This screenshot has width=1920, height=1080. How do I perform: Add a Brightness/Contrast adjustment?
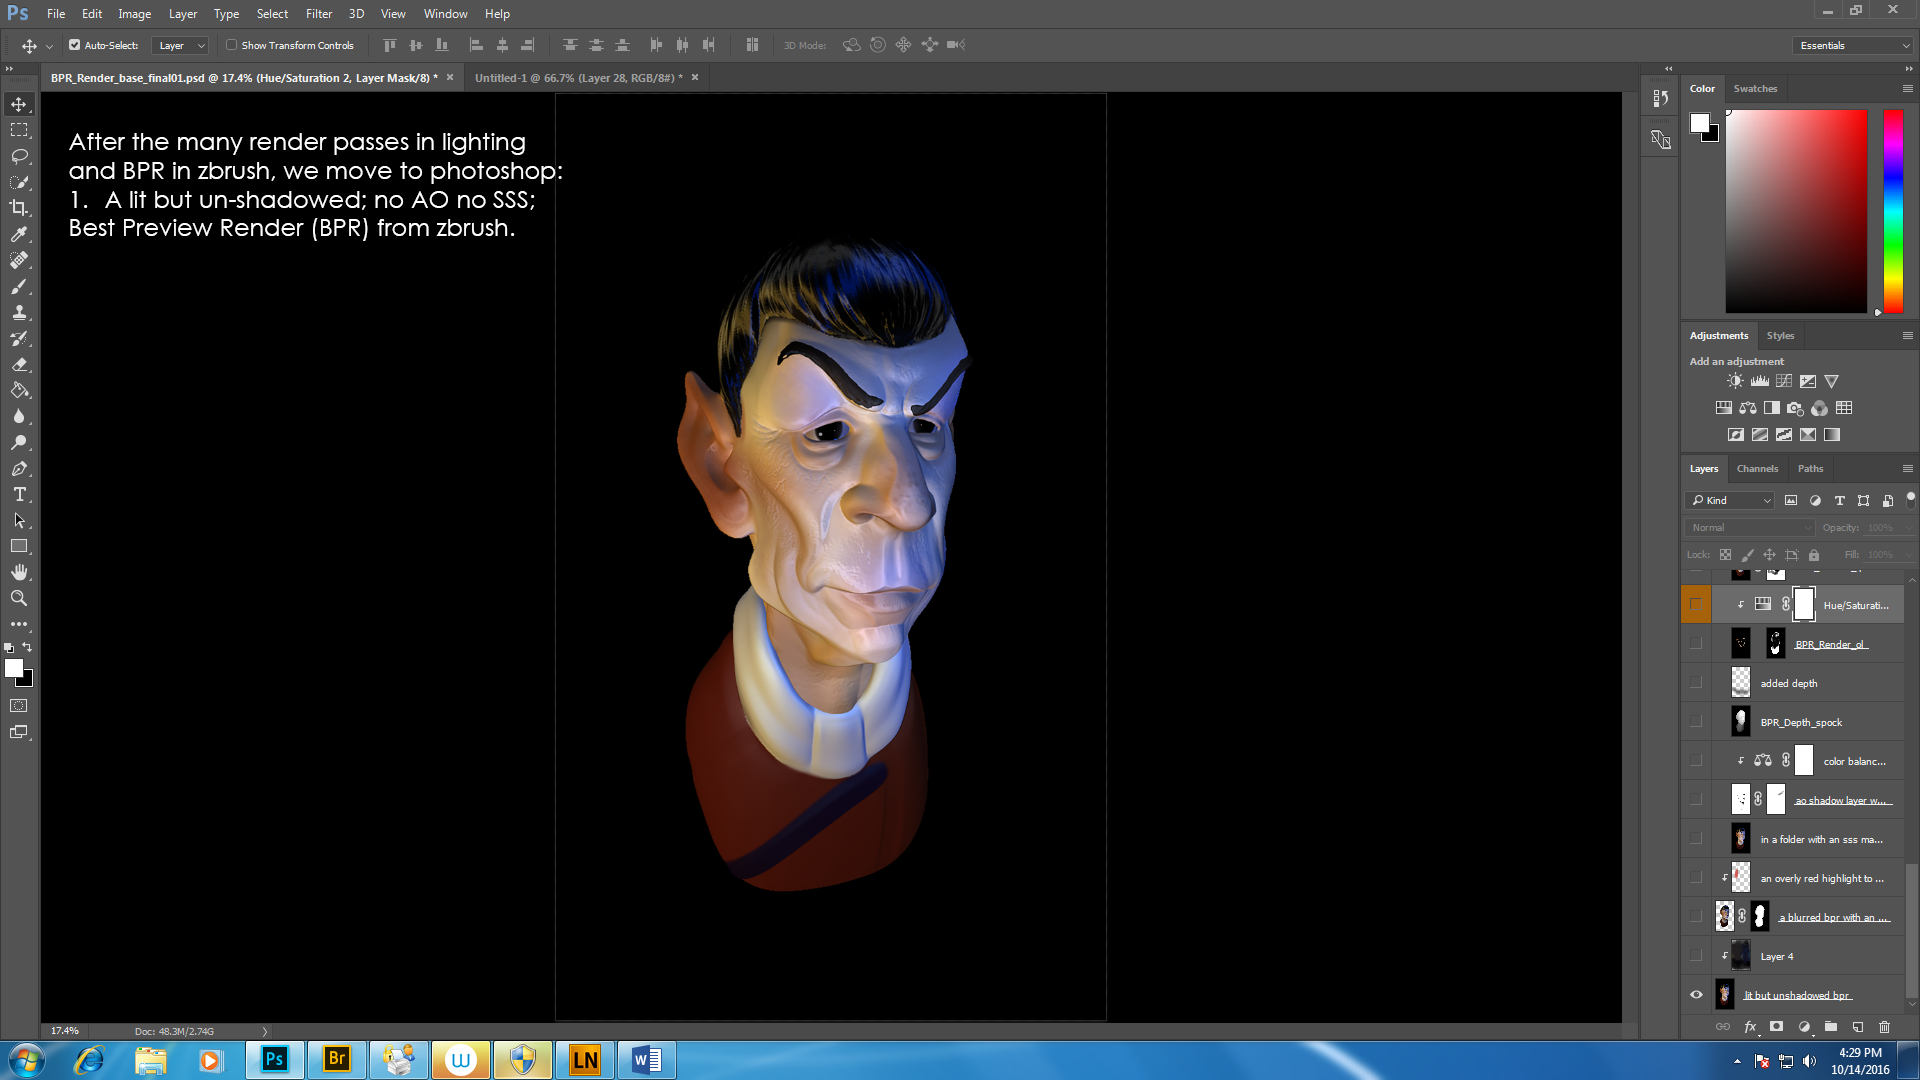click(x=1735, y=381)
